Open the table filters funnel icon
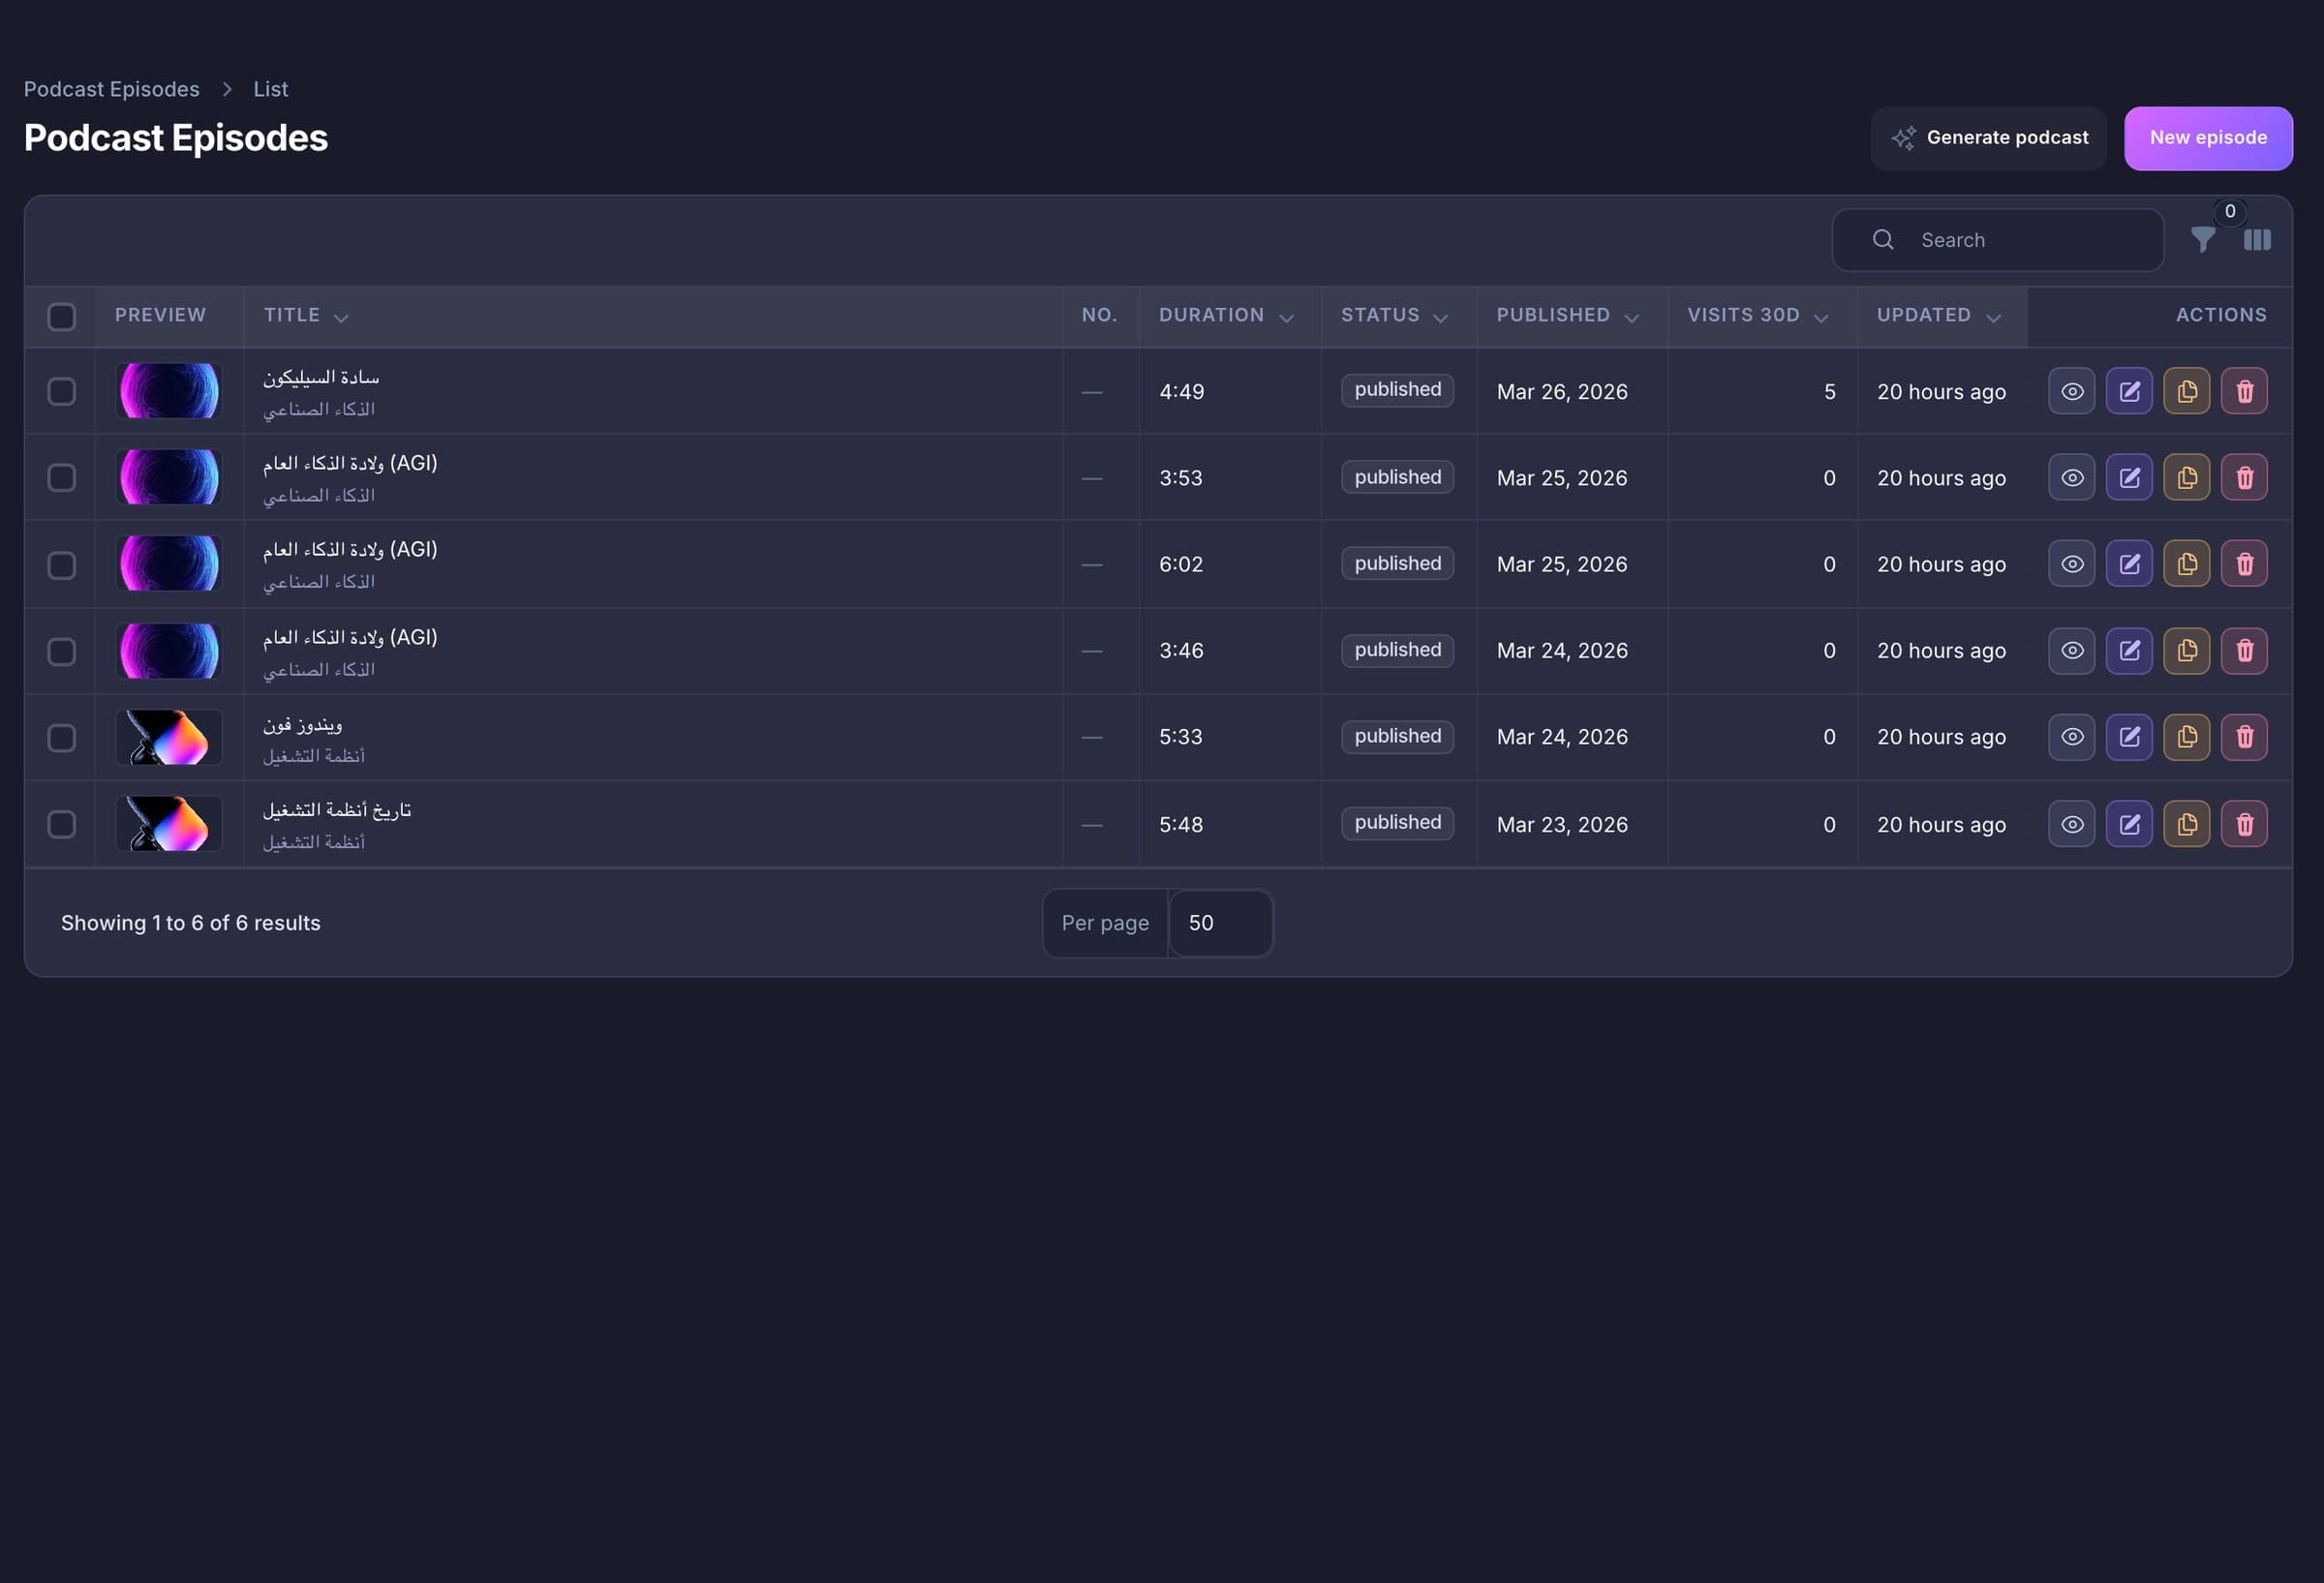This screenshot has height=1583, width=2324. coord(2202,240)
